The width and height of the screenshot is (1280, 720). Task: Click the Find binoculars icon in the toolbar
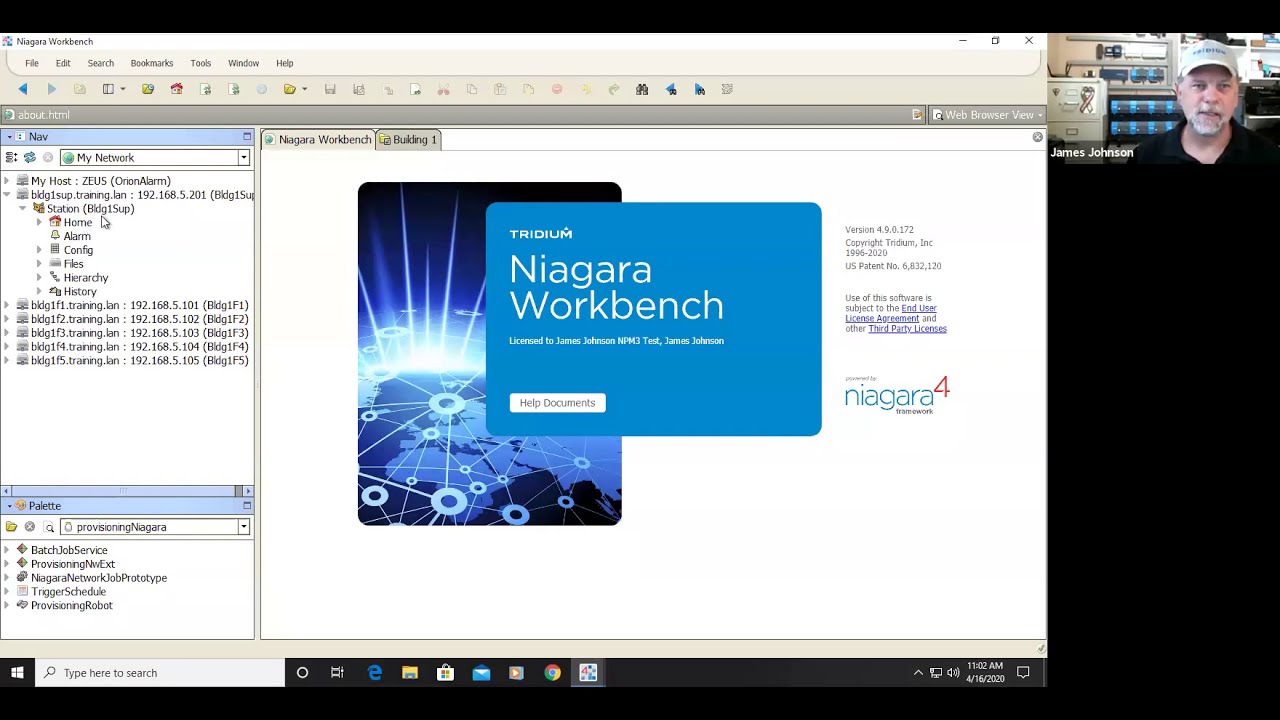(642, 89)
